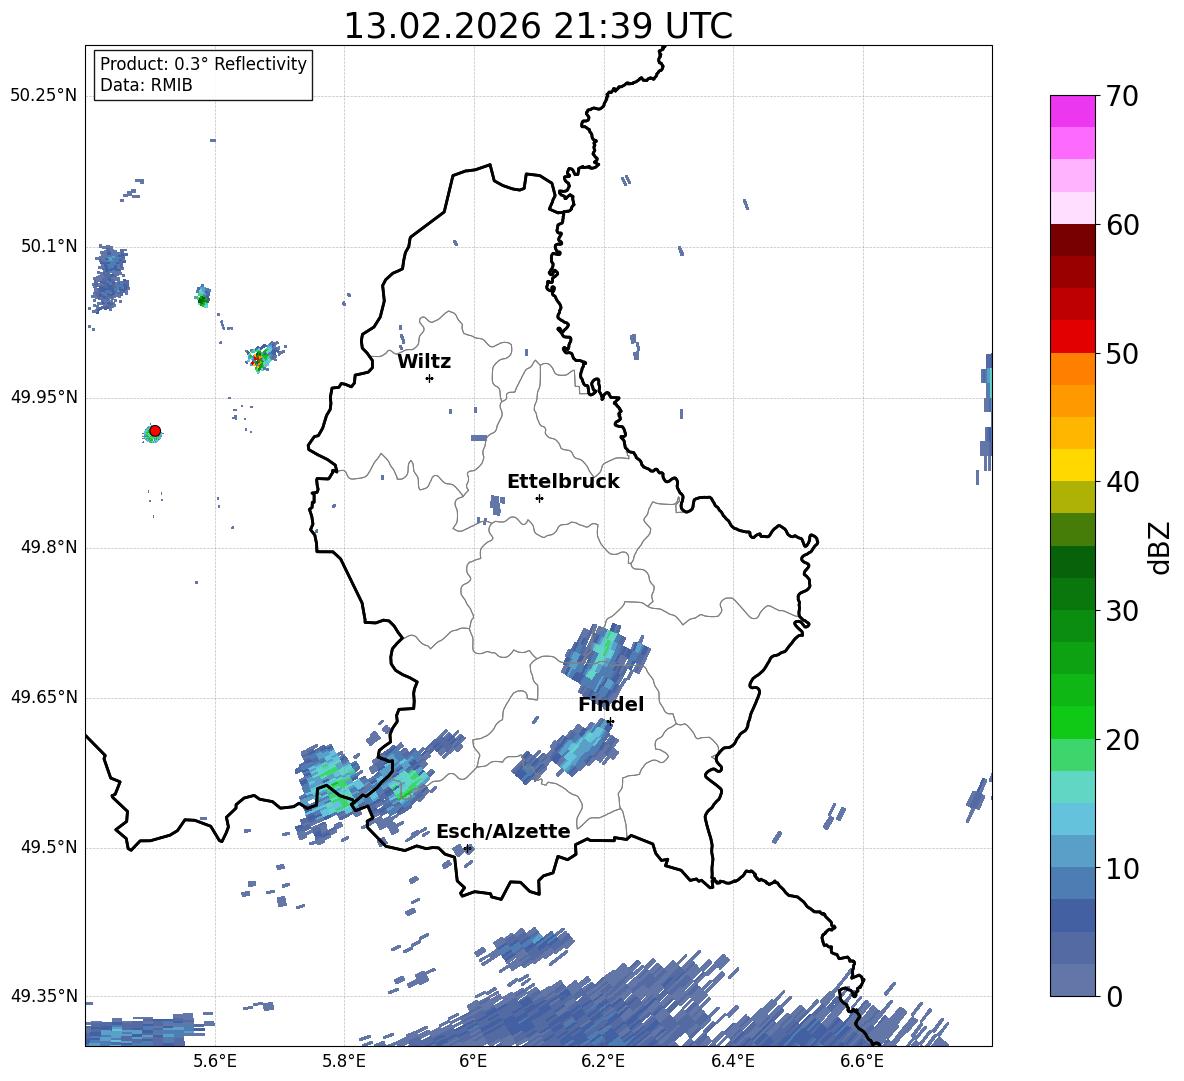1184x1081 pixels.
Task: Click the 5.6°E longitude label
Action: [215, 1061]
